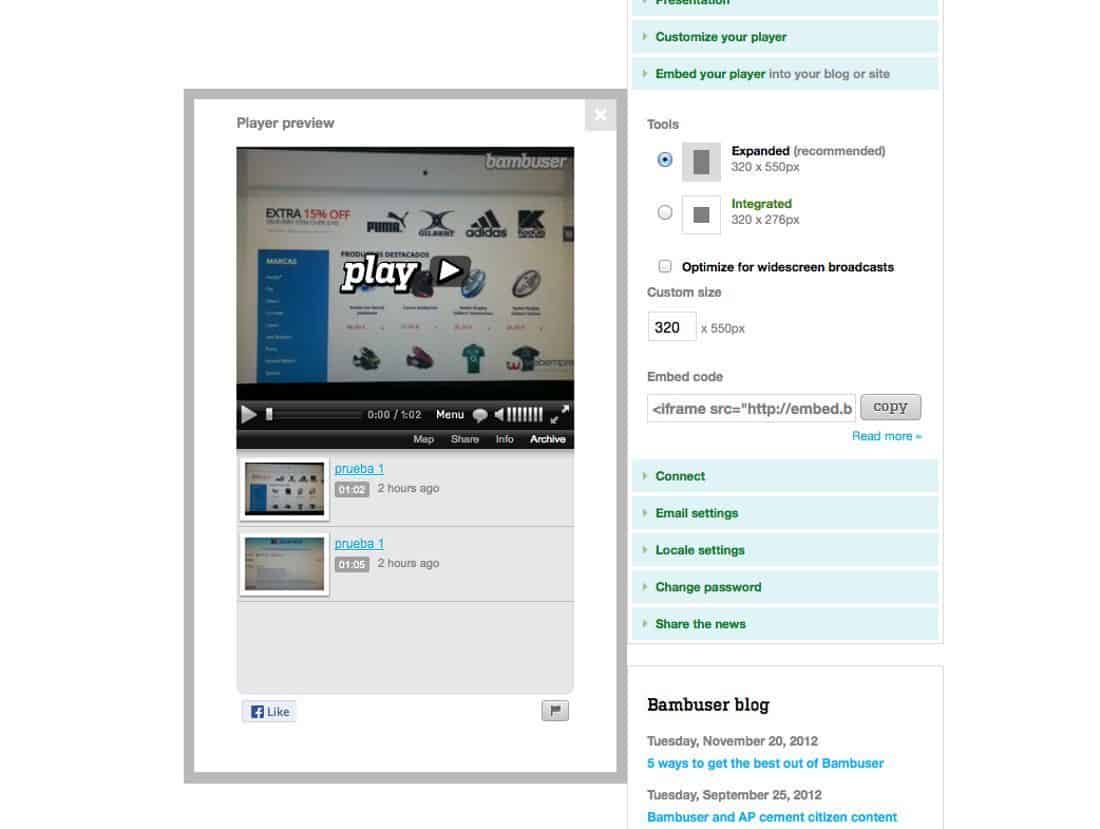Screen dimensions: 1100x829
Task: Click the Integrated option label
Action: point(761,203)
